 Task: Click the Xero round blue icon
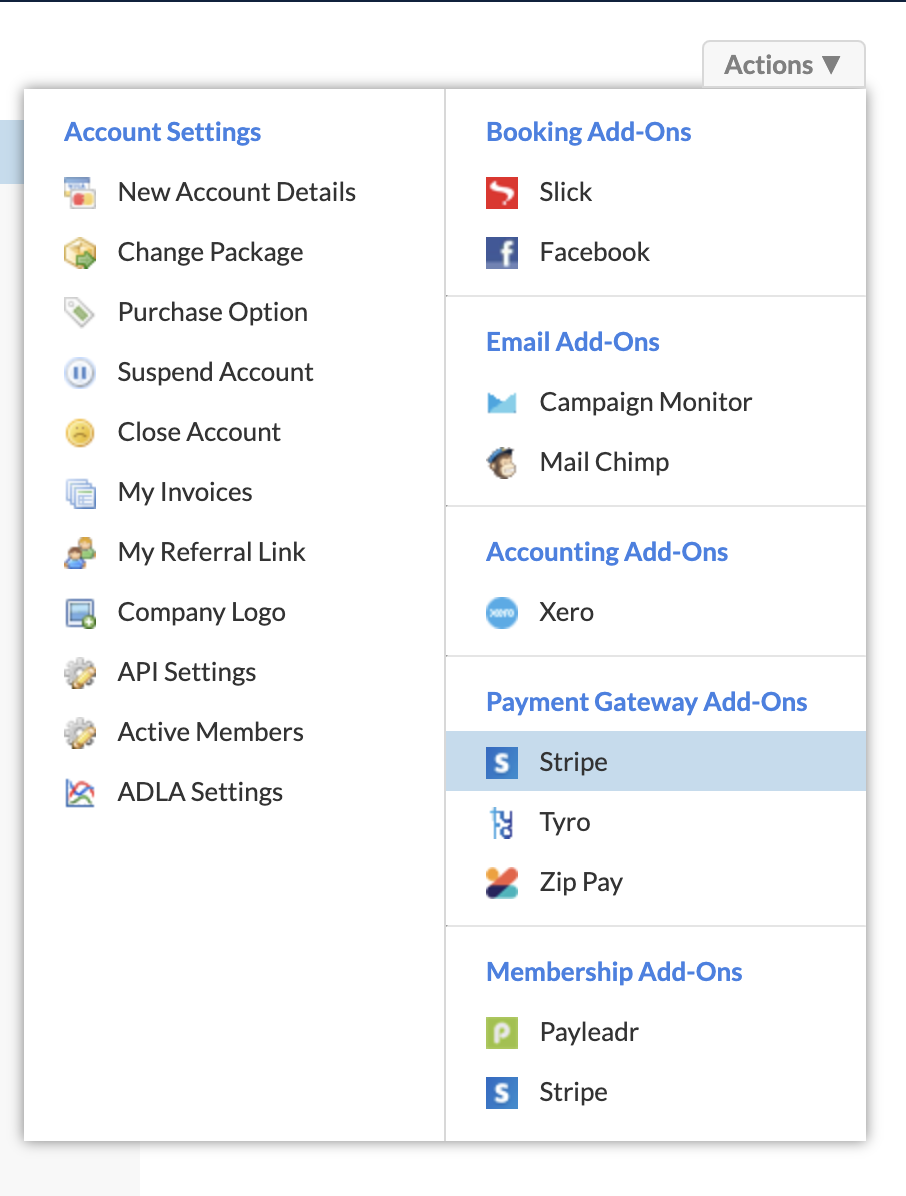click(x=502, y=612)
